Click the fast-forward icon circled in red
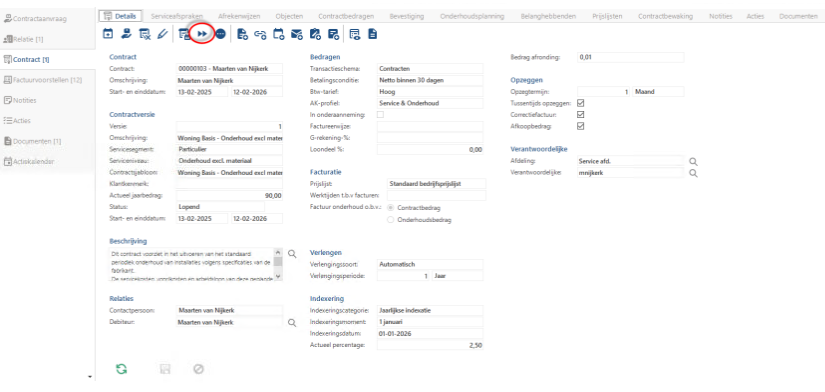Viewport: 825px width, 392px height. tap(202, 34)
